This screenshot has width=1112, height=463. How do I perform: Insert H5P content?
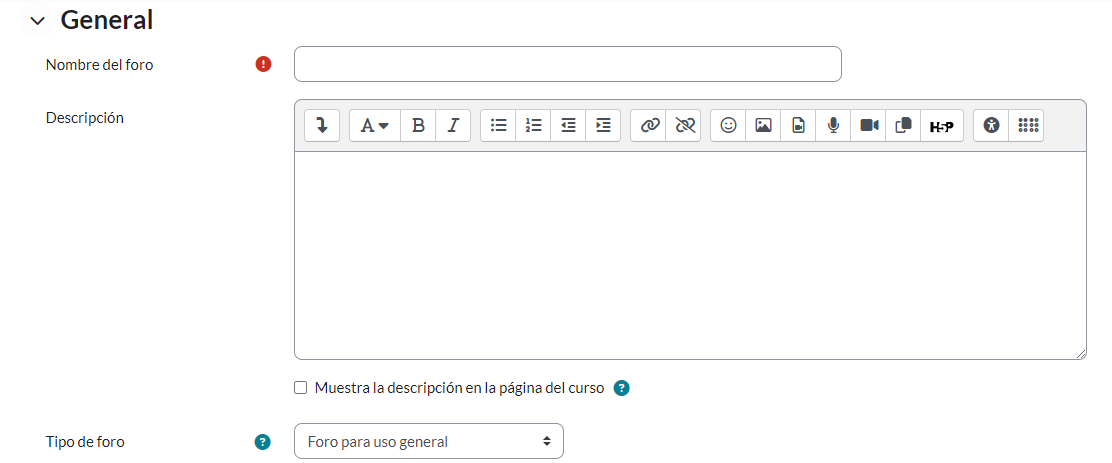(x=941, y=125)
